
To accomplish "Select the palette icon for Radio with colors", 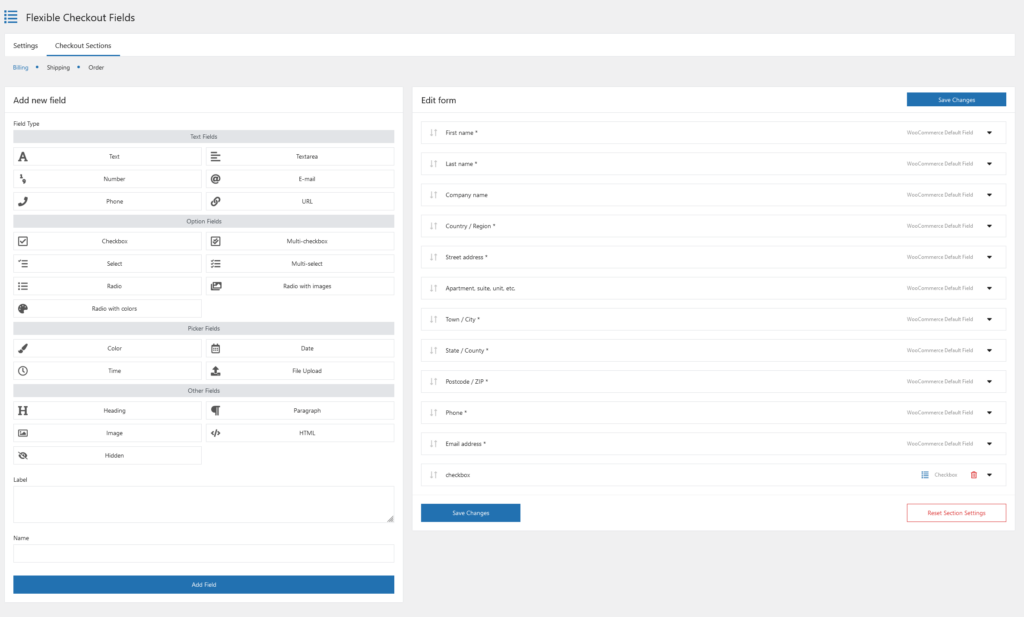I will click(x=23, y=307).
